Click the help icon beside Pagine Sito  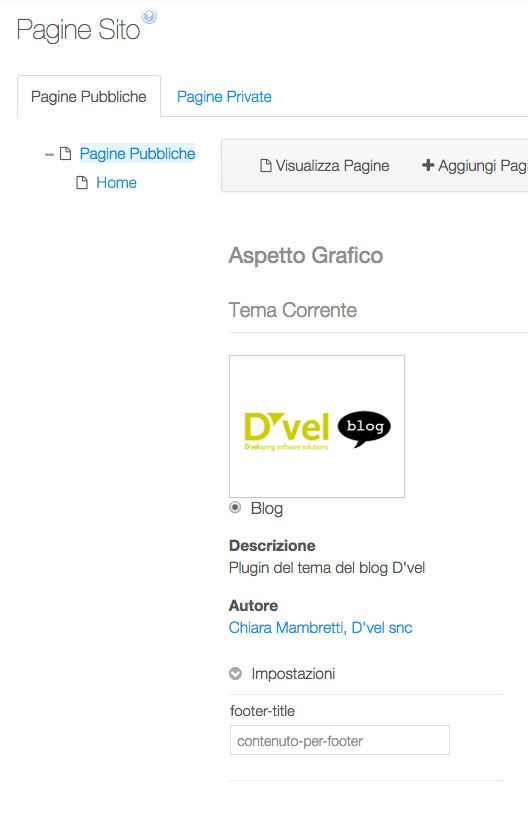149,17
